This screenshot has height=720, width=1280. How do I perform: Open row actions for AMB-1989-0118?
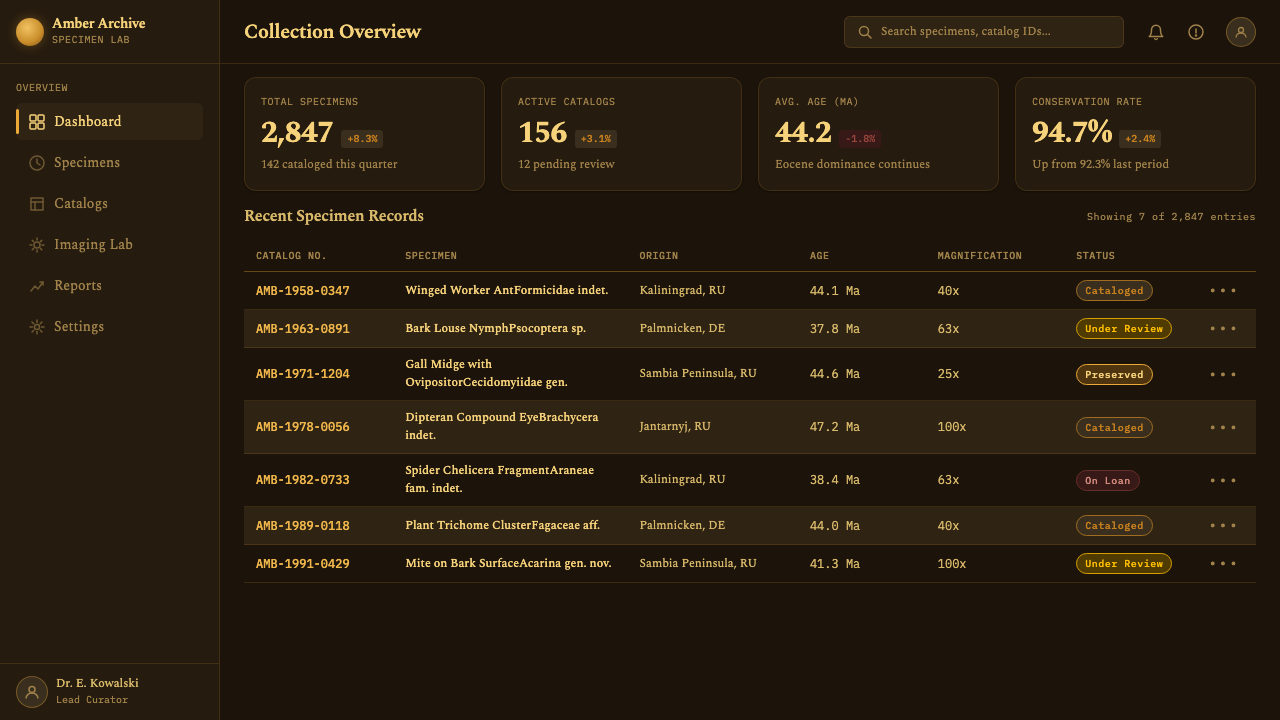coord(1223,526)
